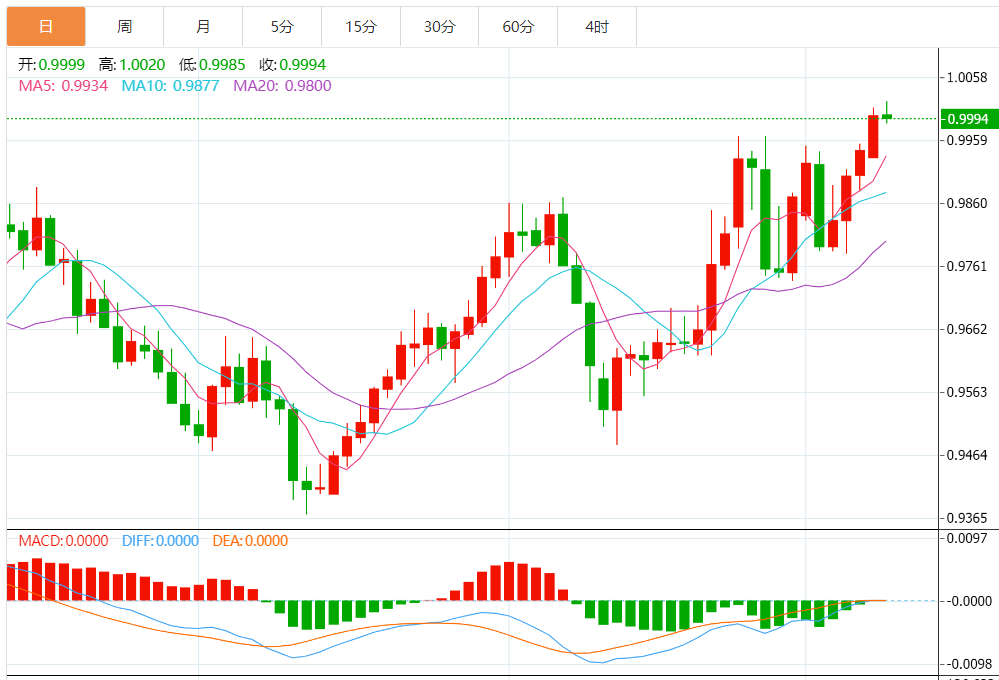Click the -0.0098 MACD axis label
The image size is (999, 680).
(969, 664)
